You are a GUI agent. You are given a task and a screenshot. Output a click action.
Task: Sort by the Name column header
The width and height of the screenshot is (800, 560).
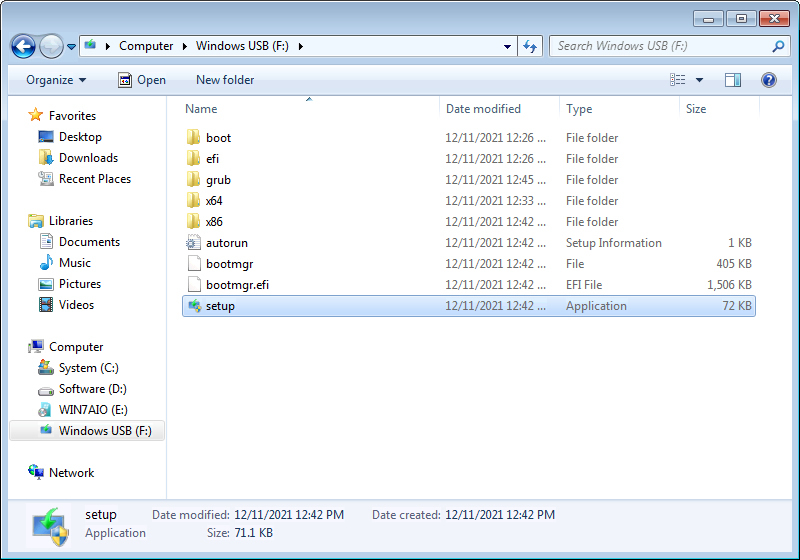pyautogui.click(x=201, y=109)
